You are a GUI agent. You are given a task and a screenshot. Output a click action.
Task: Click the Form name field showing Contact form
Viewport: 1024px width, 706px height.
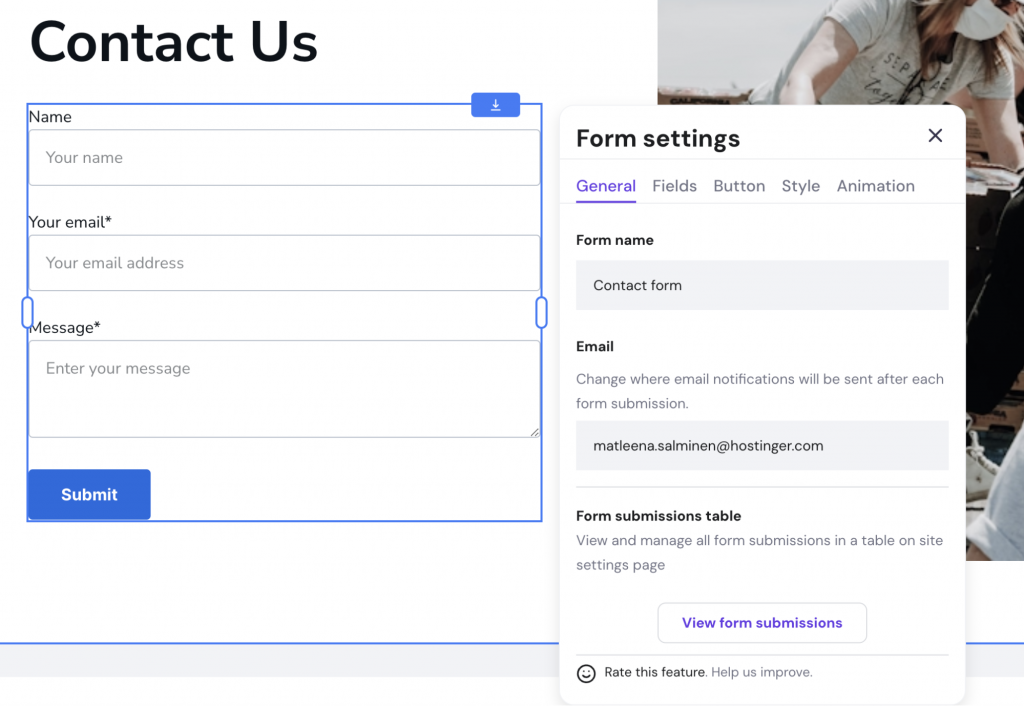[x=762, y=285]
